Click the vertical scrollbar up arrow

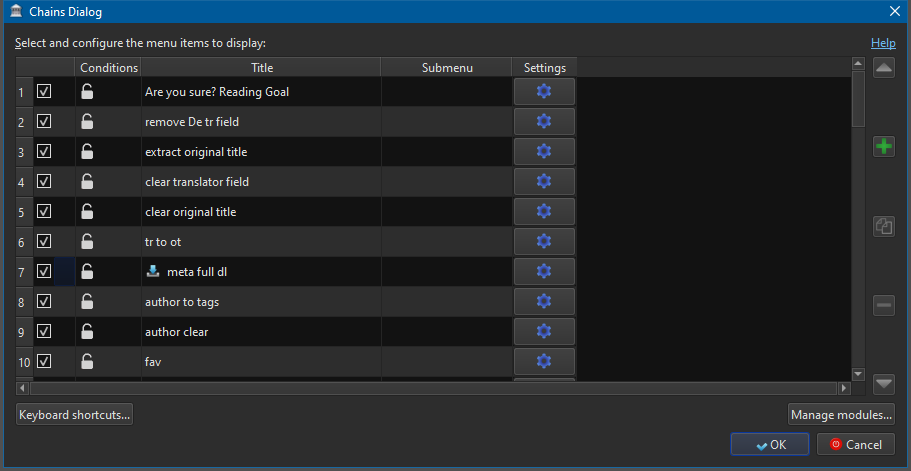click(x=858, y=63)
